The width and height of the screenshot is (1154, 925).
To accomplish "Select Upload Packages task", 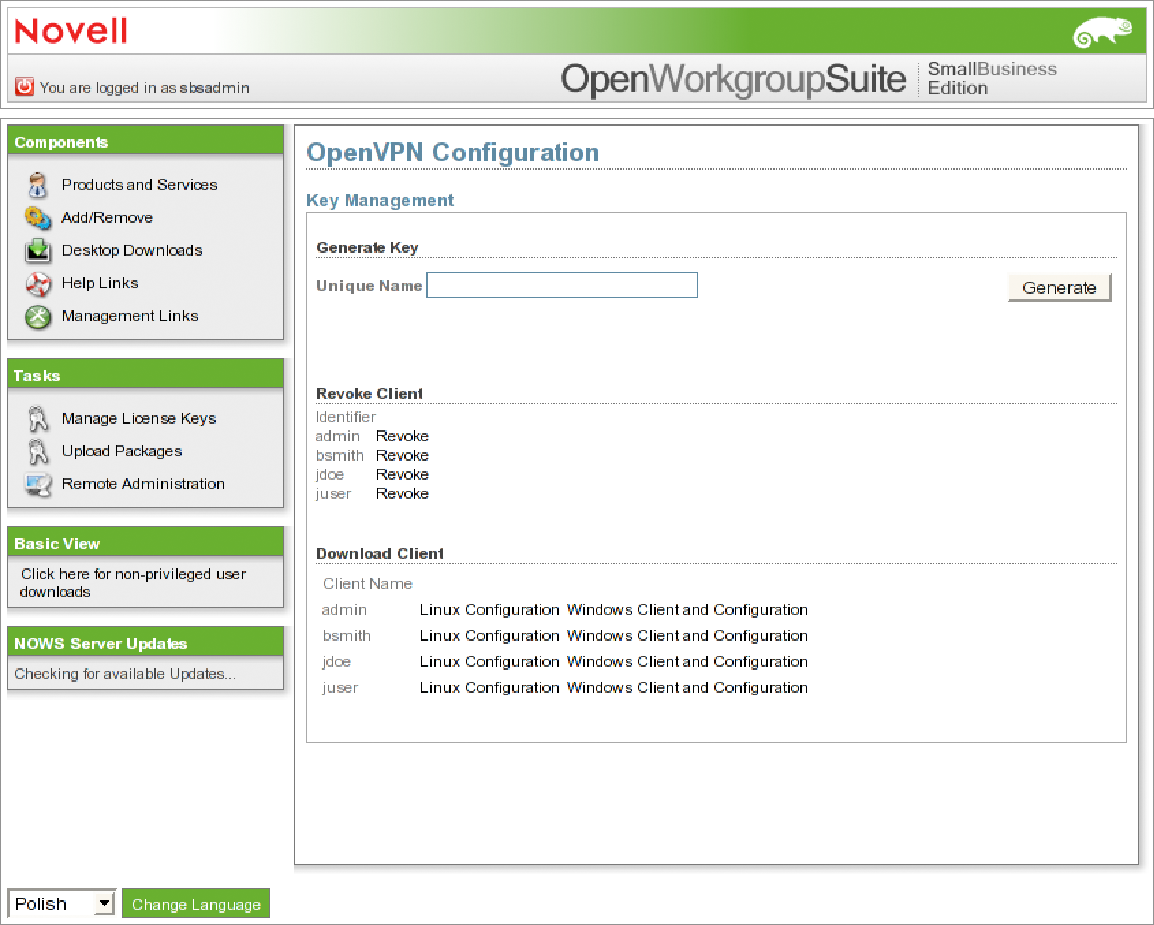I will pos(122,450).
